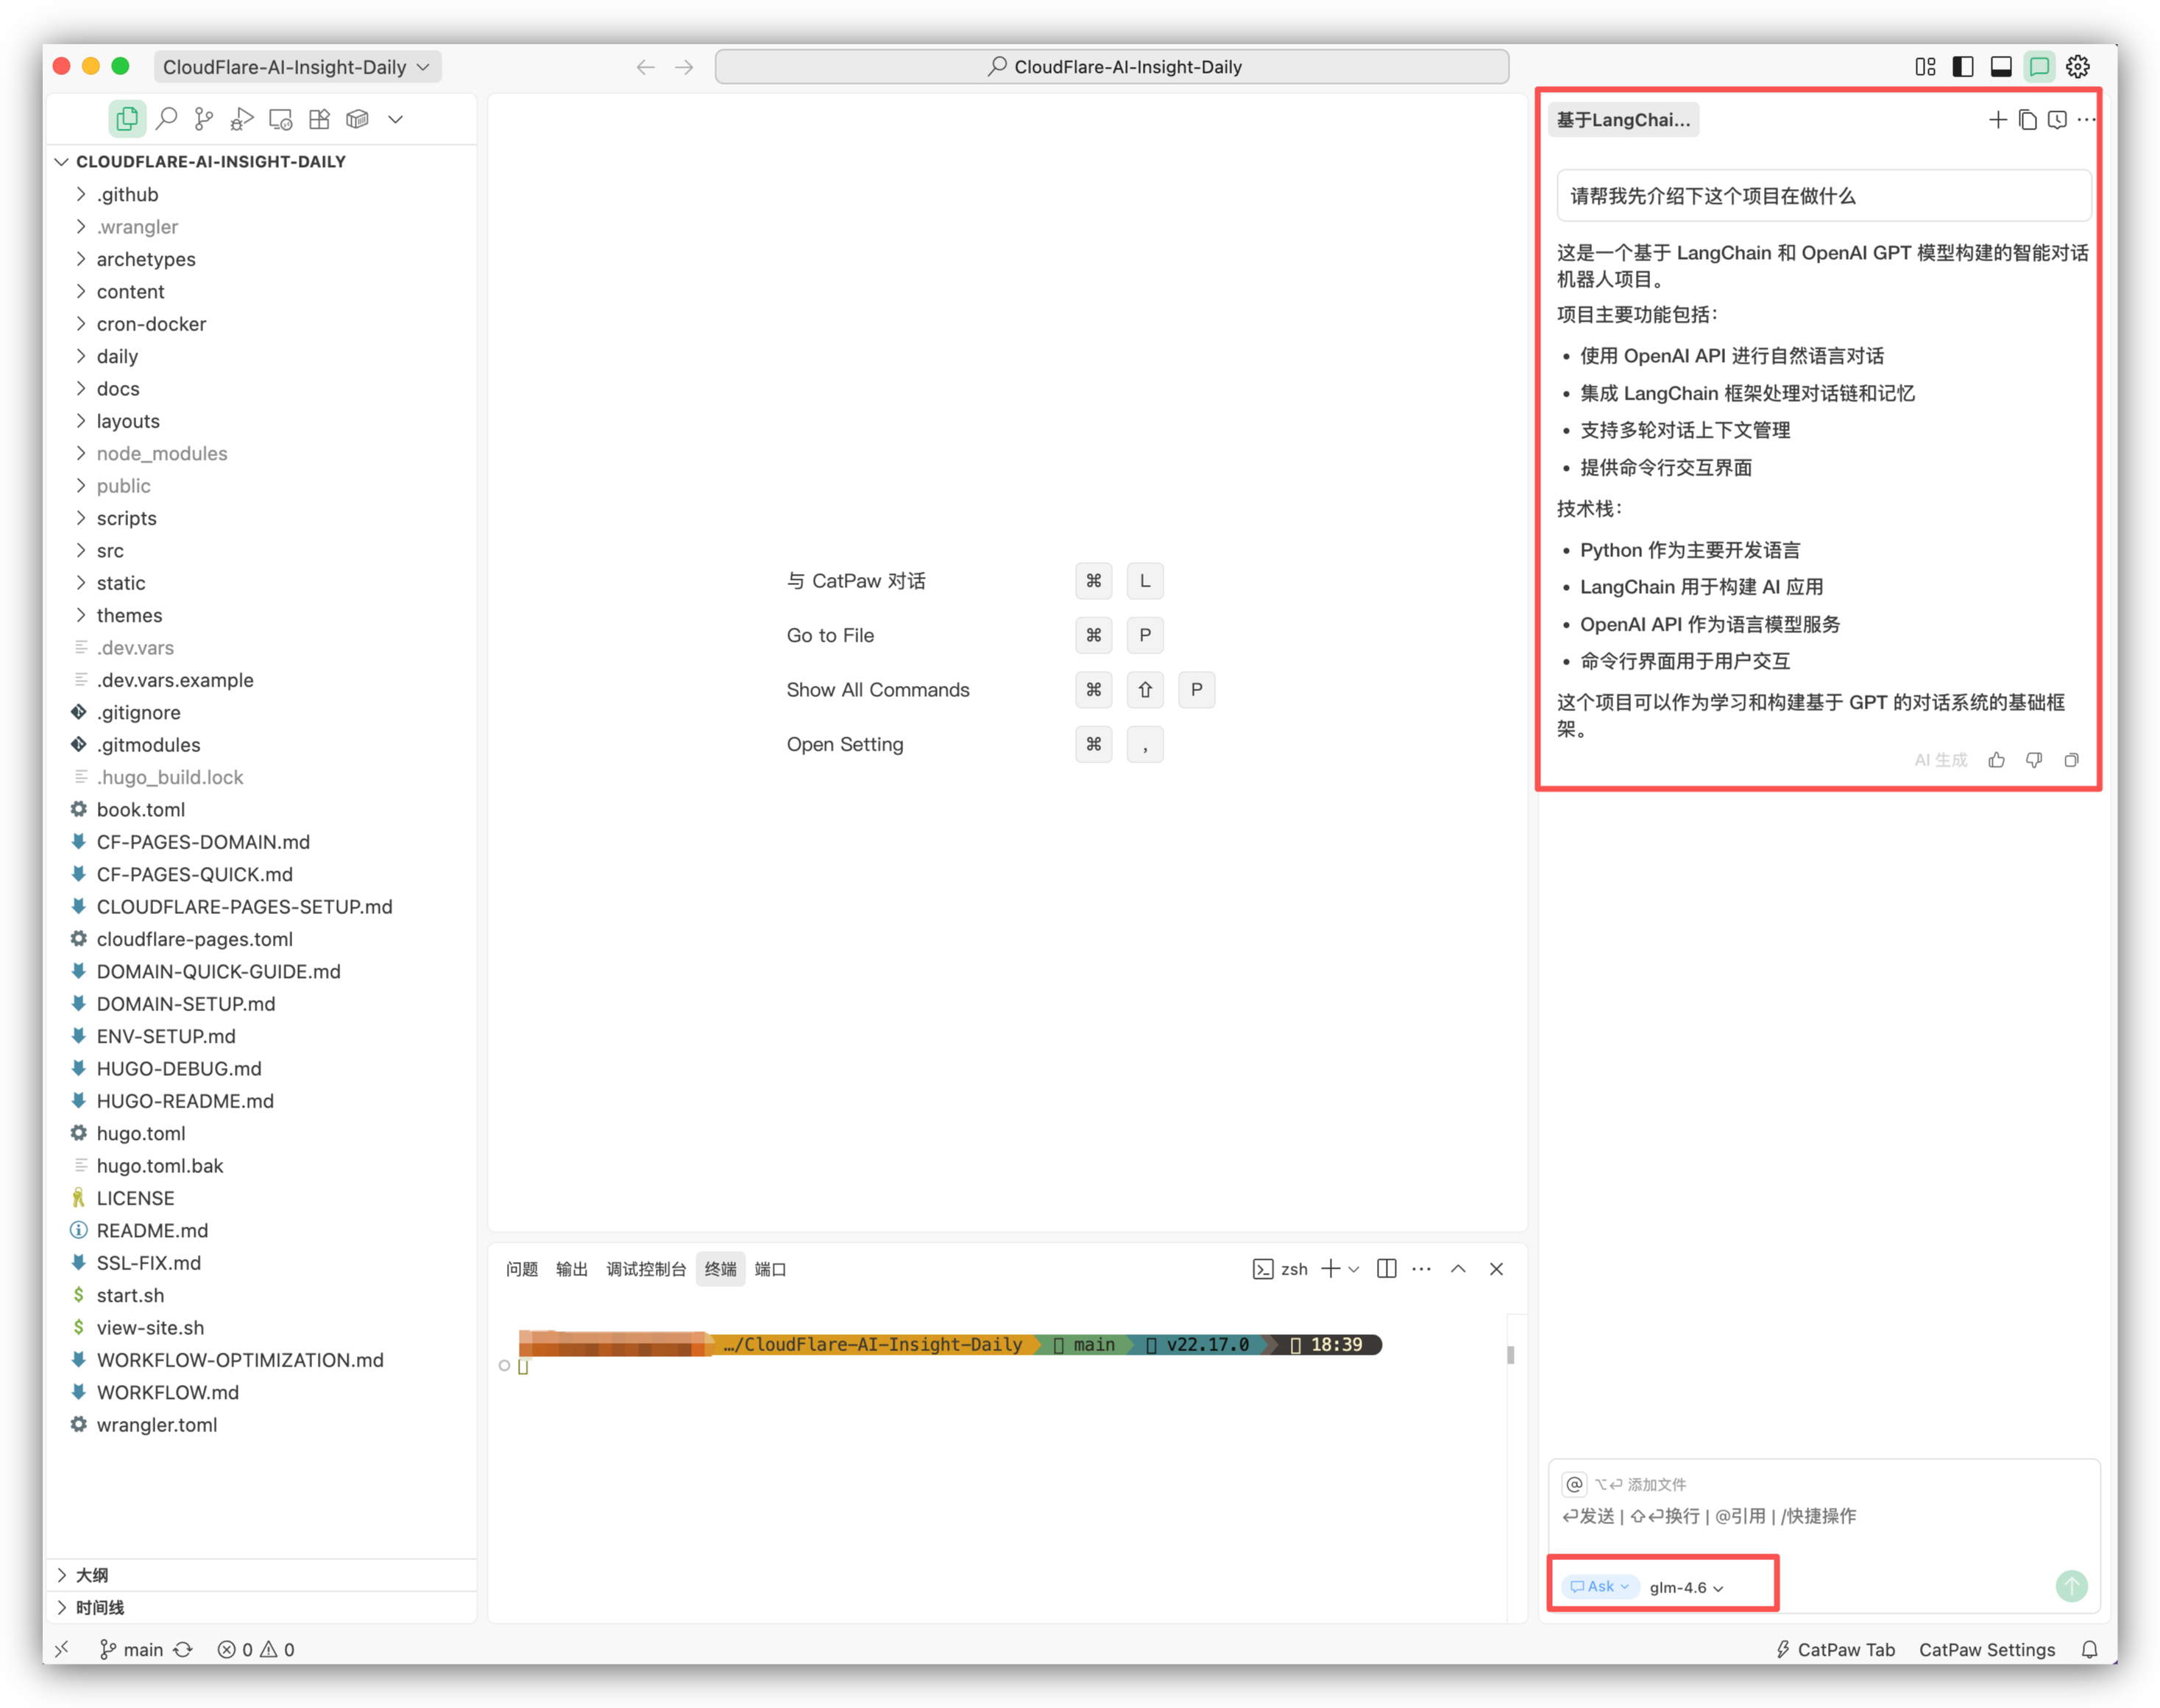Toggle the bottom panel visibility

click(2001, 67)
